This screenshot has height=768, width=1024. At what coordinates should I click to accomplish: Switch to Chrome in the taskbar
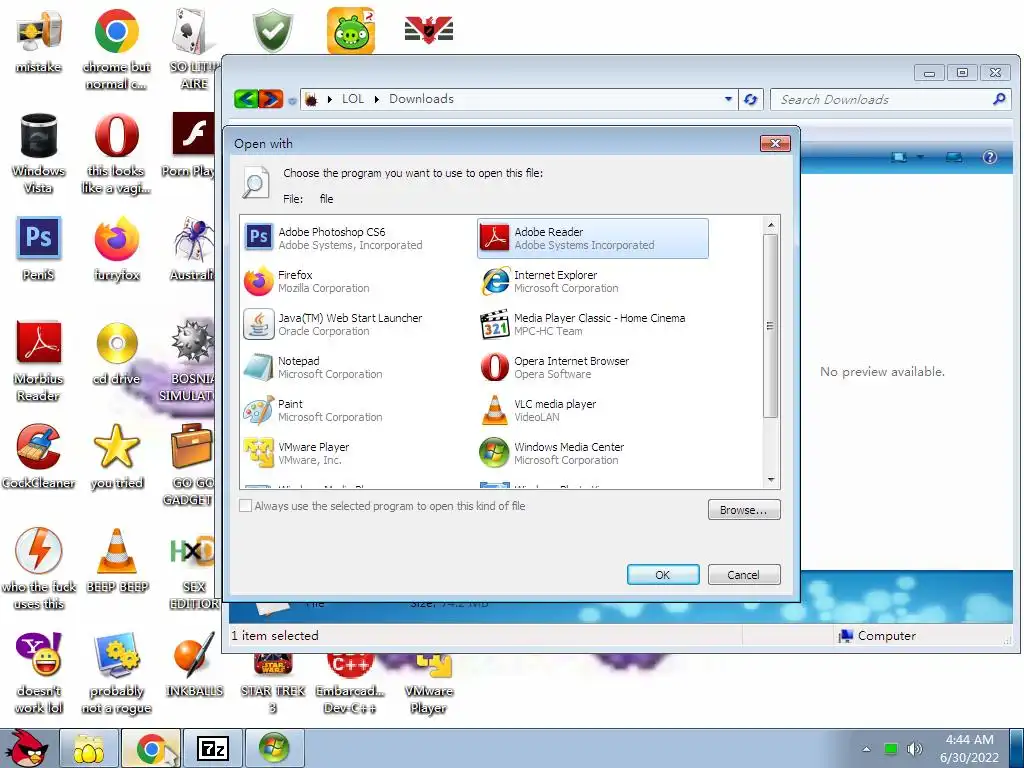(151, 748)
